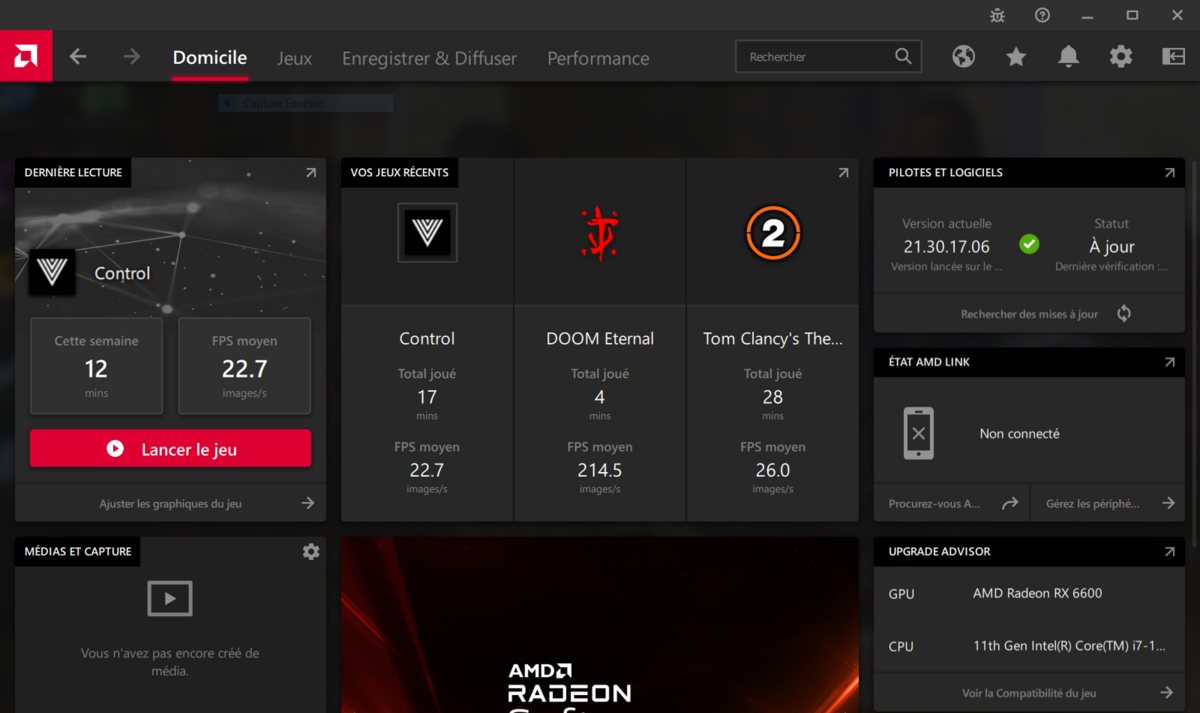Image resolution: width=1200 pixels, height=713 pixels.
Task: Click Ajuster les graphiques du jeu link
Action: [x=170, y=504]
